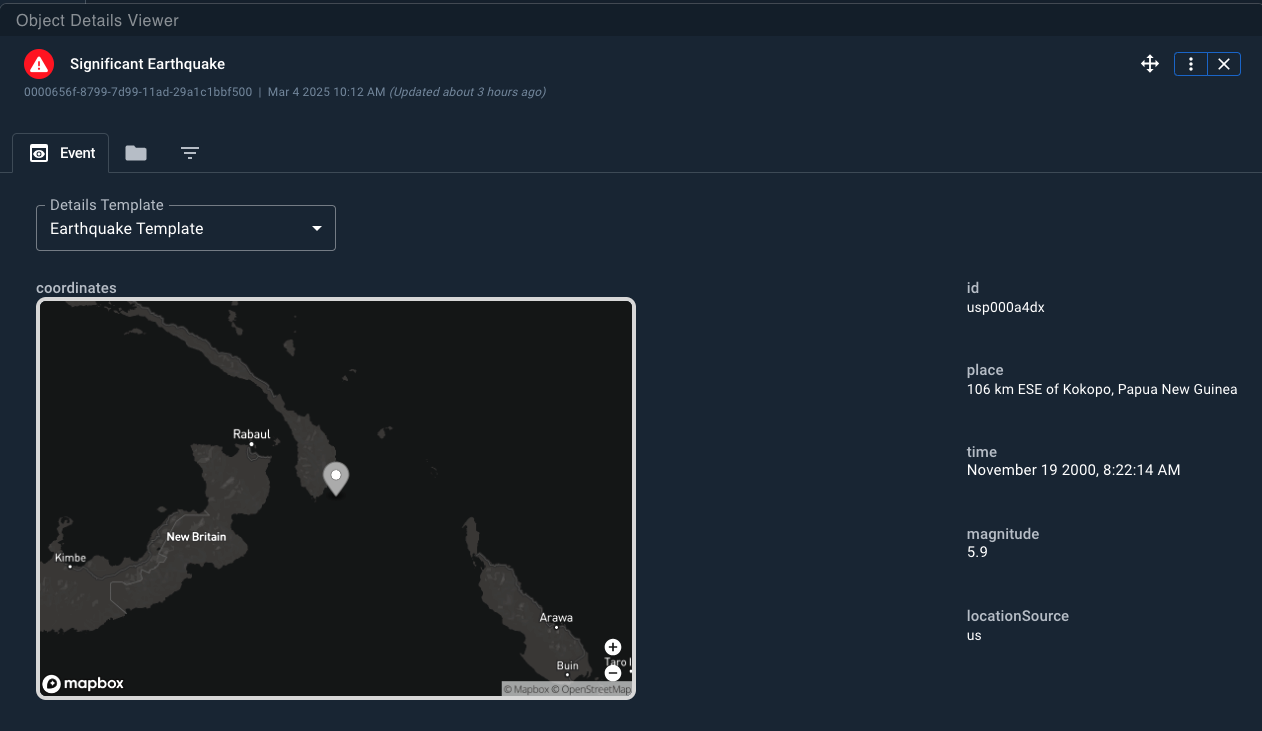Close the Significant Earthquake details panel

click(1224, 63)
